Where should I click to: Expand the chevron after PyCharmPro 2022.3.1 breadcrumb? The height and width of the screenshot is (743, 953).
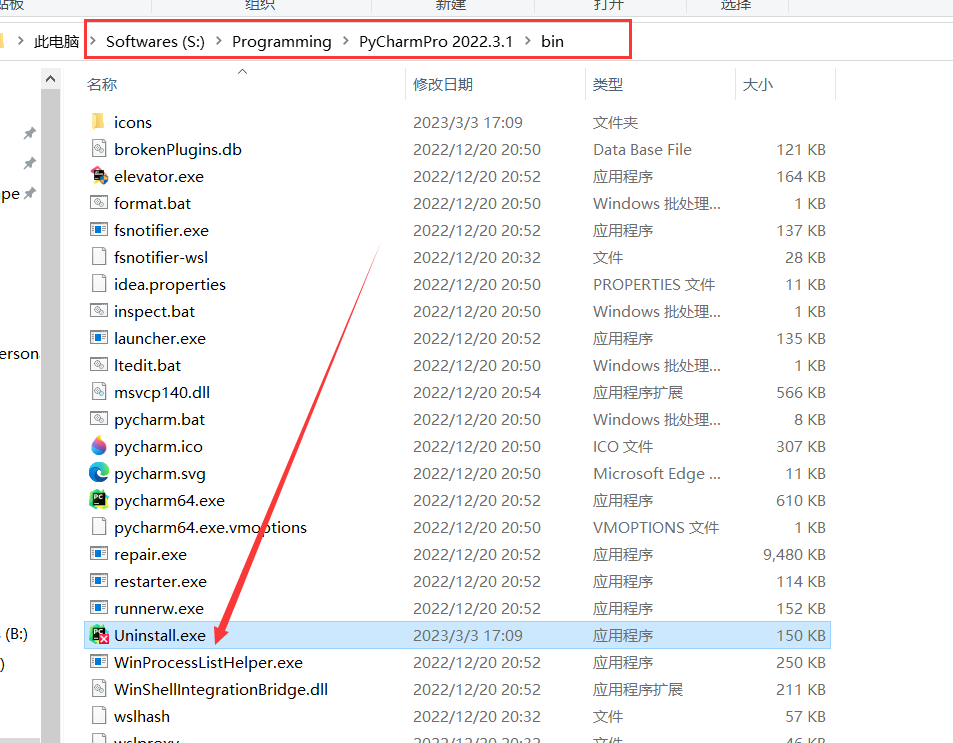click(x=528, y=41)
